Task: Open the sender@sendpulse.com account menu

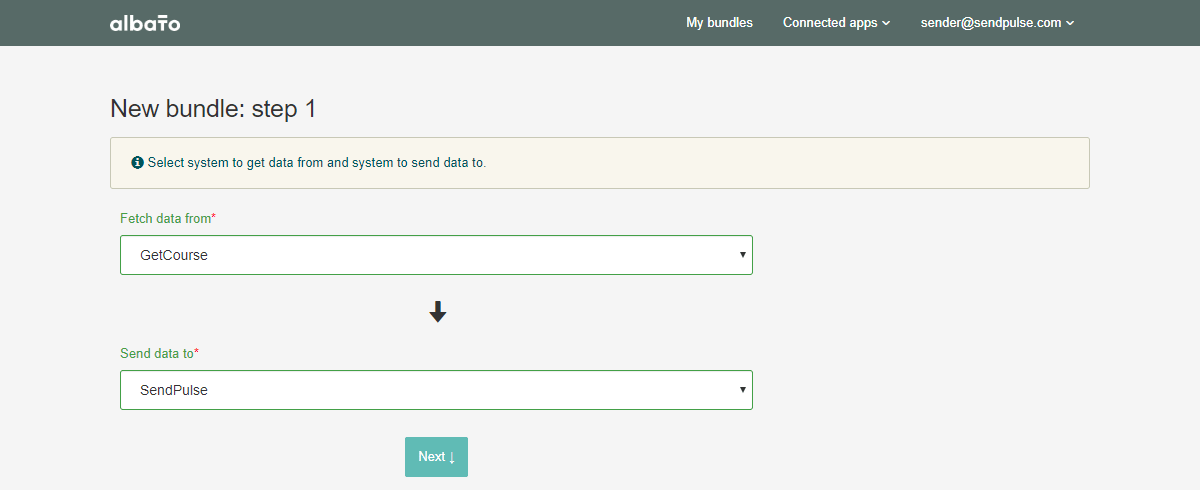Action: tap(997, 23)
